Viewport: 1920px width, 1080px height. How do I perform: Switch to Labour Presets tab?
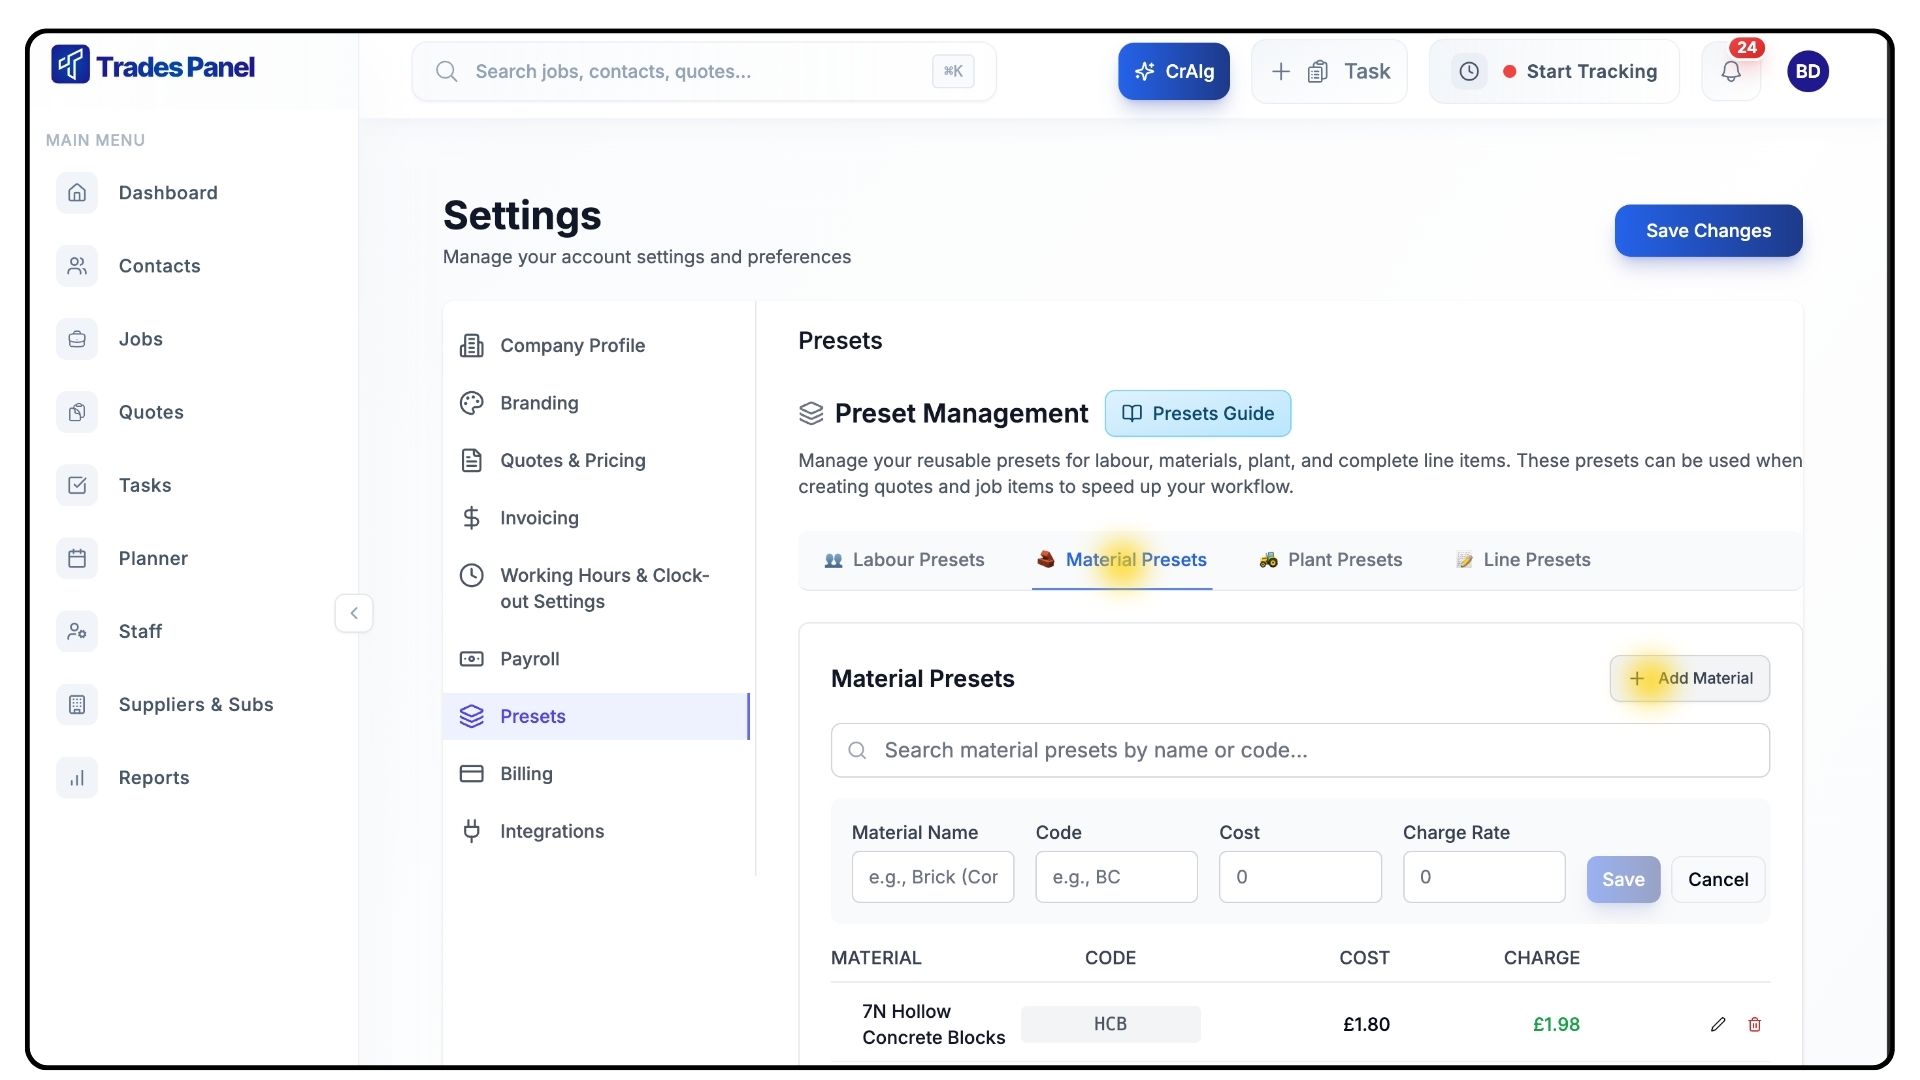(x=904, y=560)
